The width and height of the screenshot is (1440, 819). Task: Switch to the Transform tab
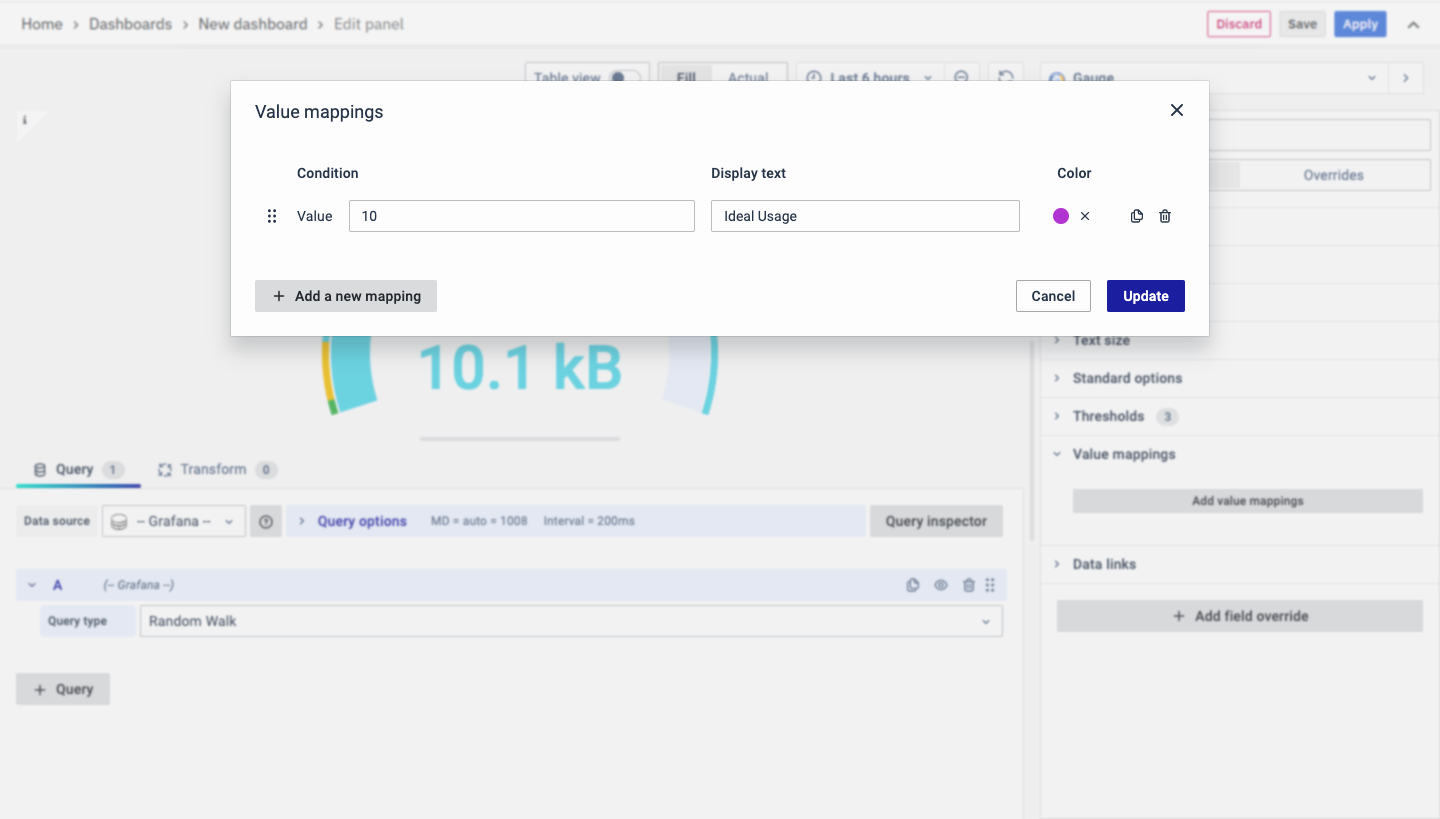213,469
